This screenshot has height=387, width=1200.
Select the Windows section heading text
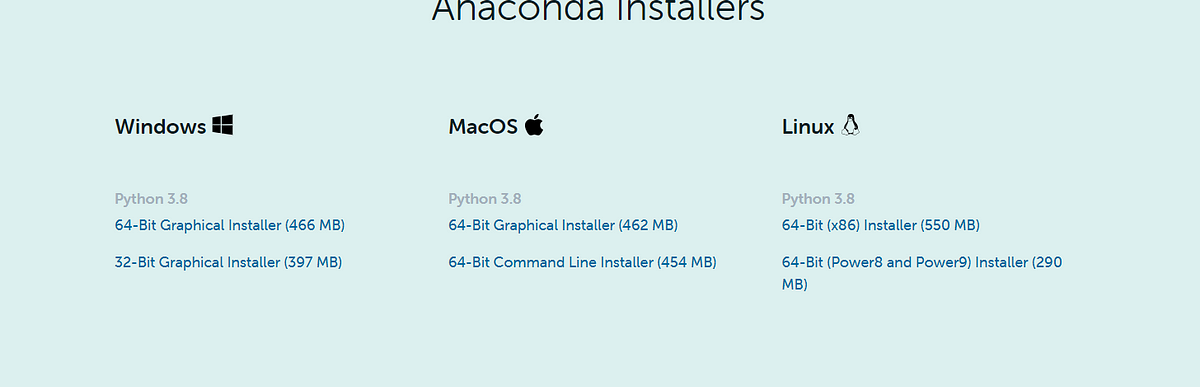click(160, 127)
